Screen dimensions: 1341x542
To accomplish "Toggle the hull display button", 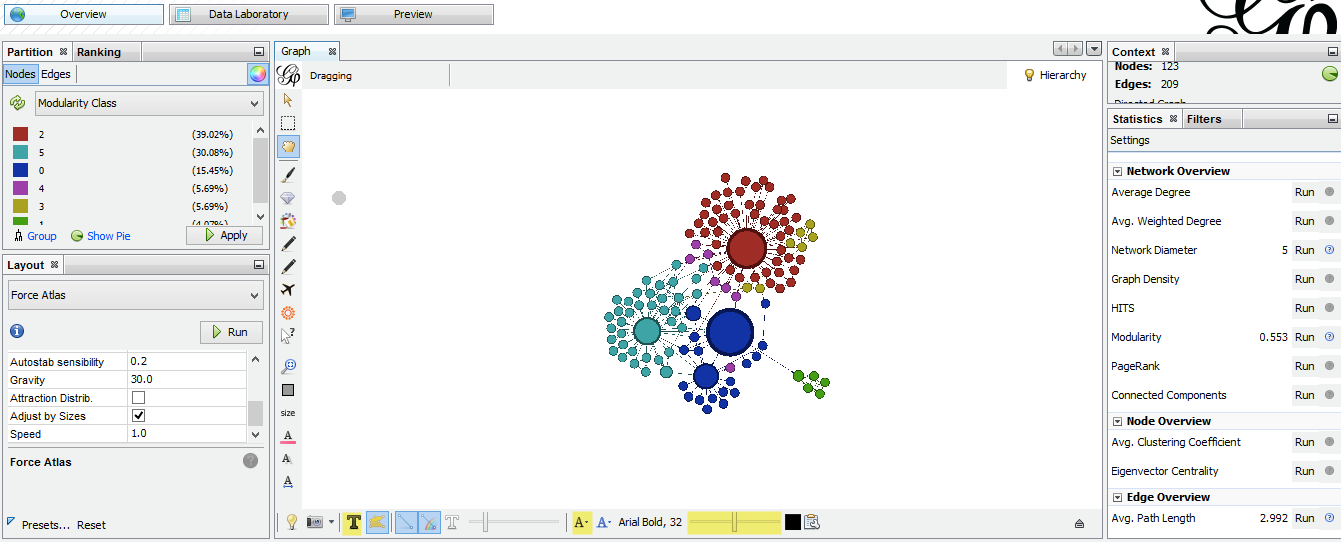I will (x=377, y=522).
